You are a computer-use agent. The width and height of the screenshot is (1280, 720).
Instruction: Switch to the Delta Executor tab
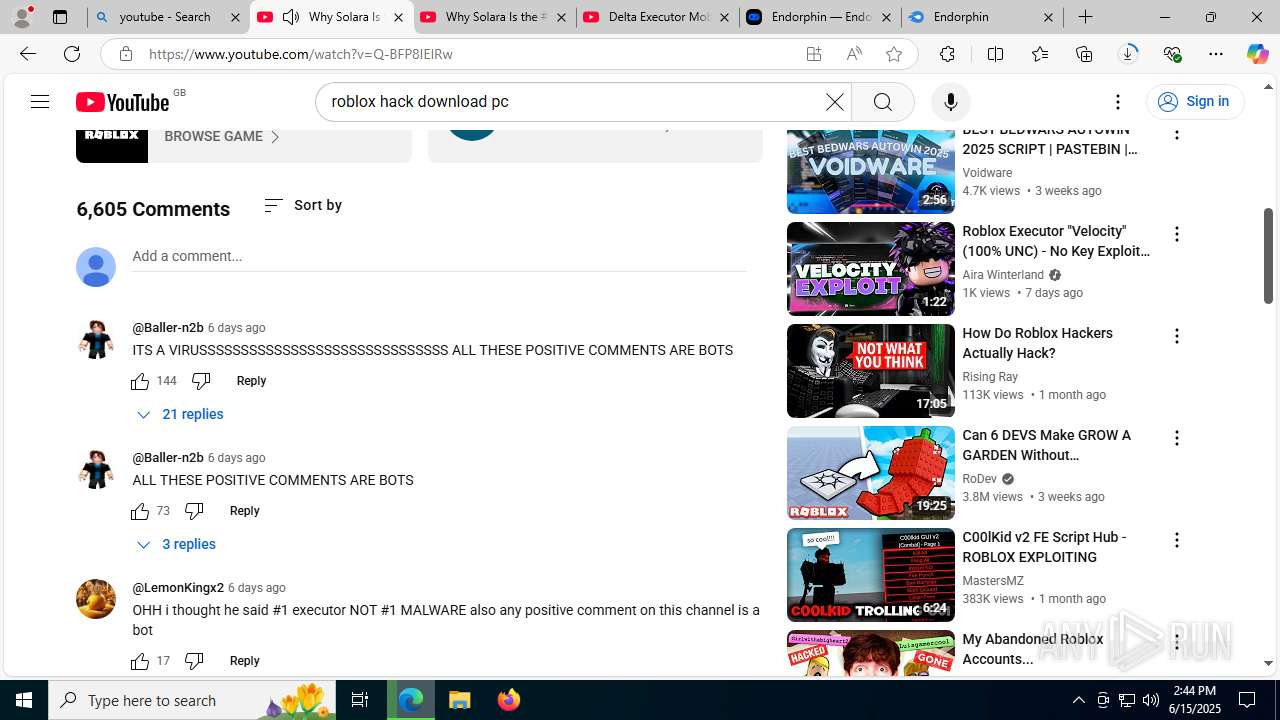click(657, 17)
